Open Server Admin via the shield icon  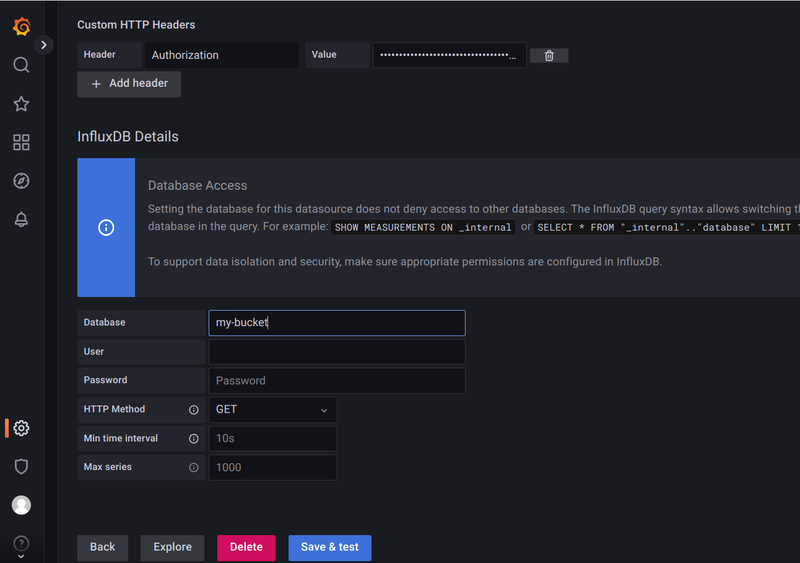pyautogui.click(x=21, y=467)
